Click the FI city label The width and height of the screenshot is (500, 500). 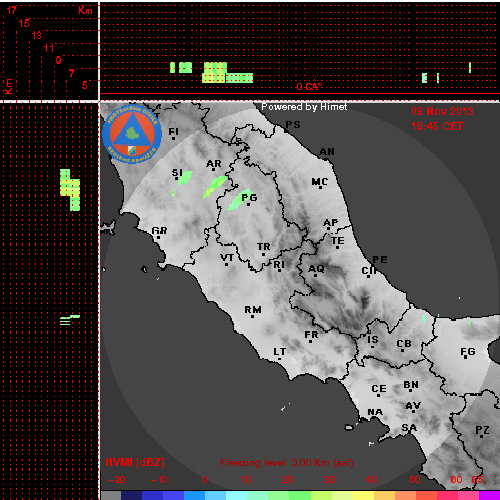173,131
